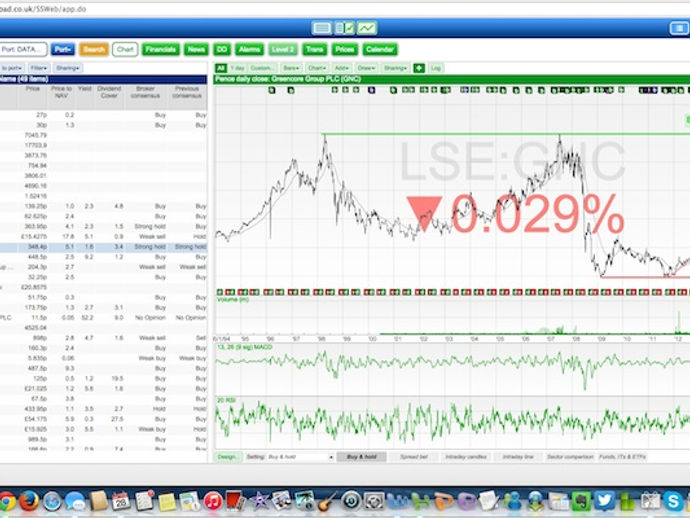690x518 pixels.
Task: Choose the Spread bet chart preset
Action: tap(414, 457)
